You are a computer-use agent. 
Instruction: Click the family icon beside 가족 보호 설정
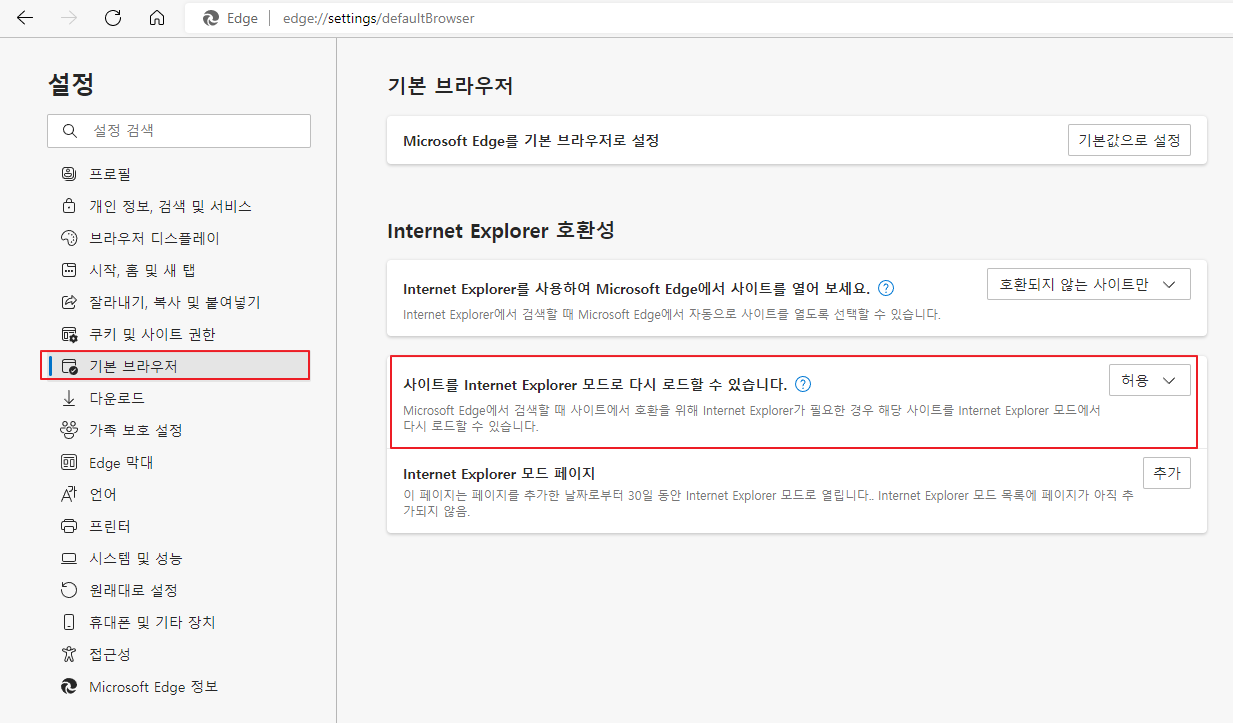click(x=69, y=430)
